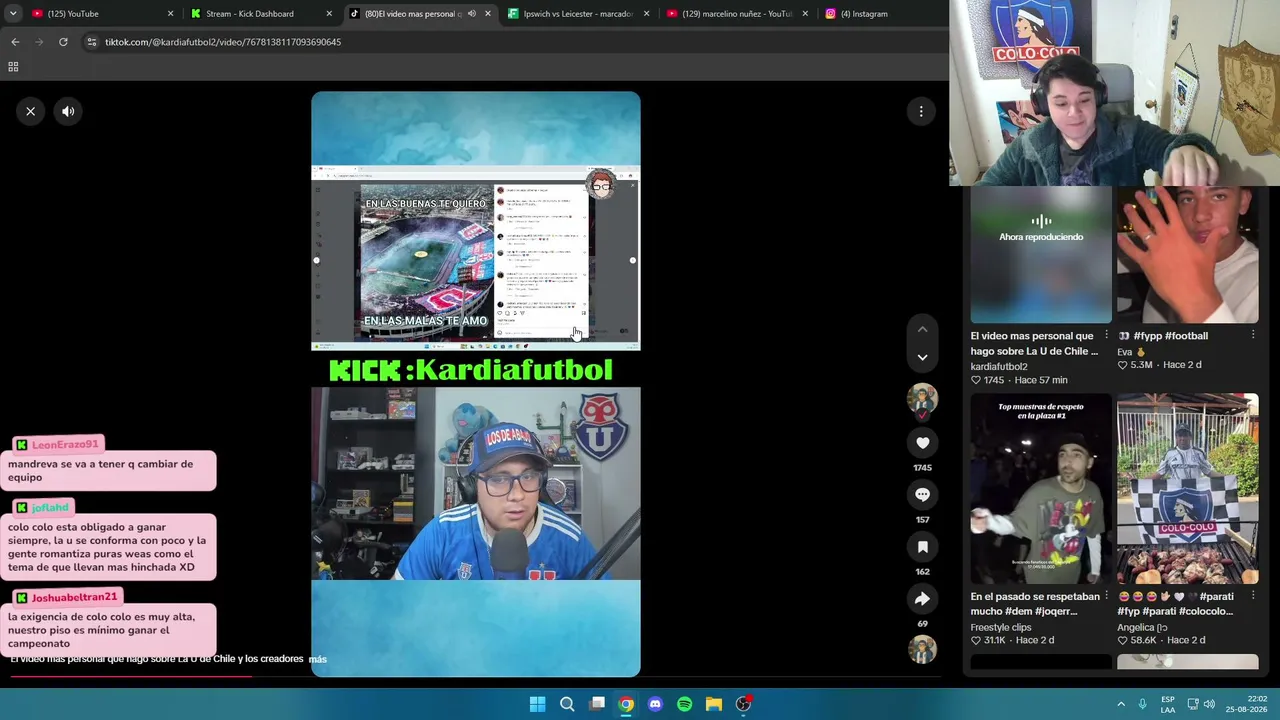Viewport: 1280px width, 720px height.
Task: Go to the next video arrow
Action: 922,357
